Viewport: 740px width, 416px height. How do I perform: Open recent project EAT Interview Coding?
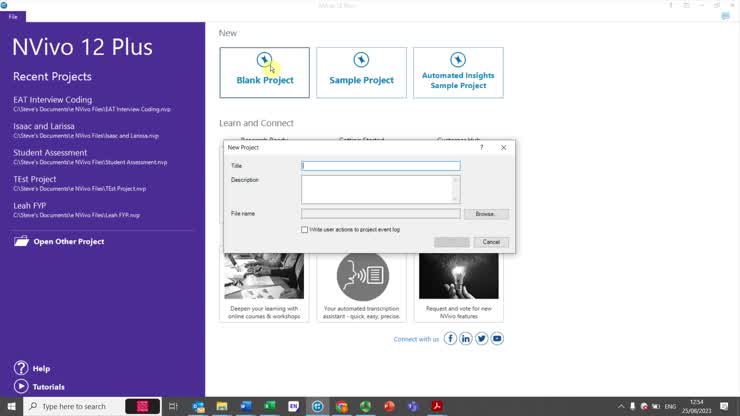[52, 100]
